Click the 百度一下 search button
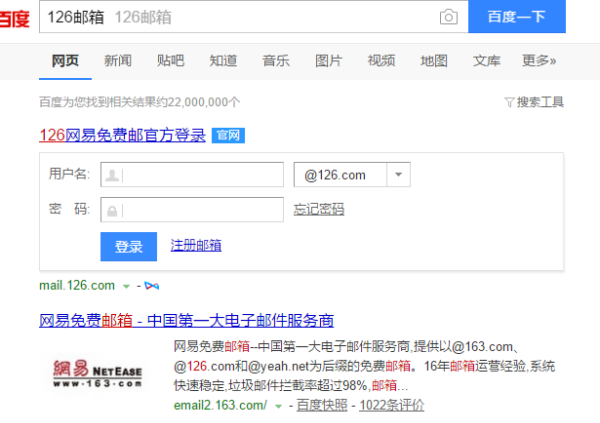 coord(517,17)
